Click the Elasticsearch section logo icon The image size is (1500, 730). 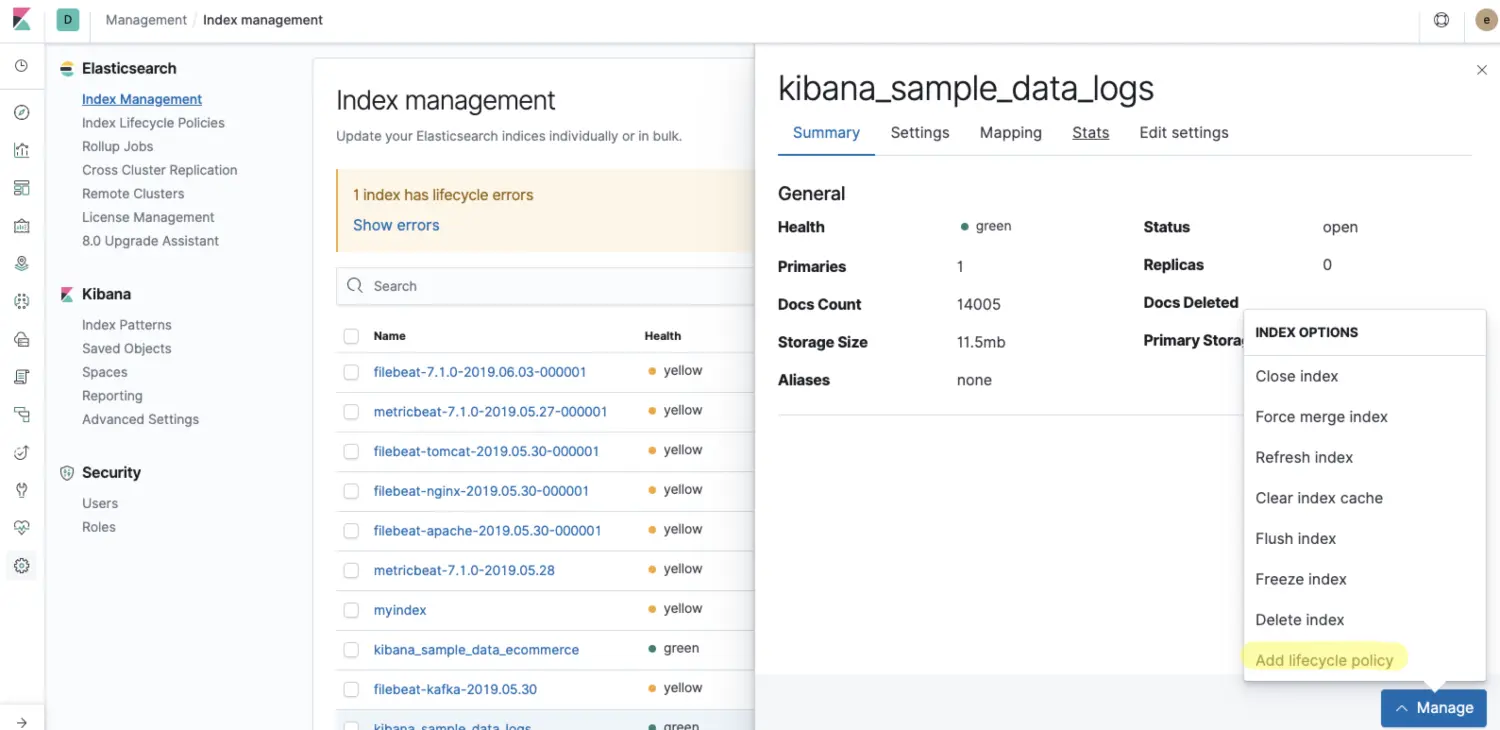click(x=67, y=69)
